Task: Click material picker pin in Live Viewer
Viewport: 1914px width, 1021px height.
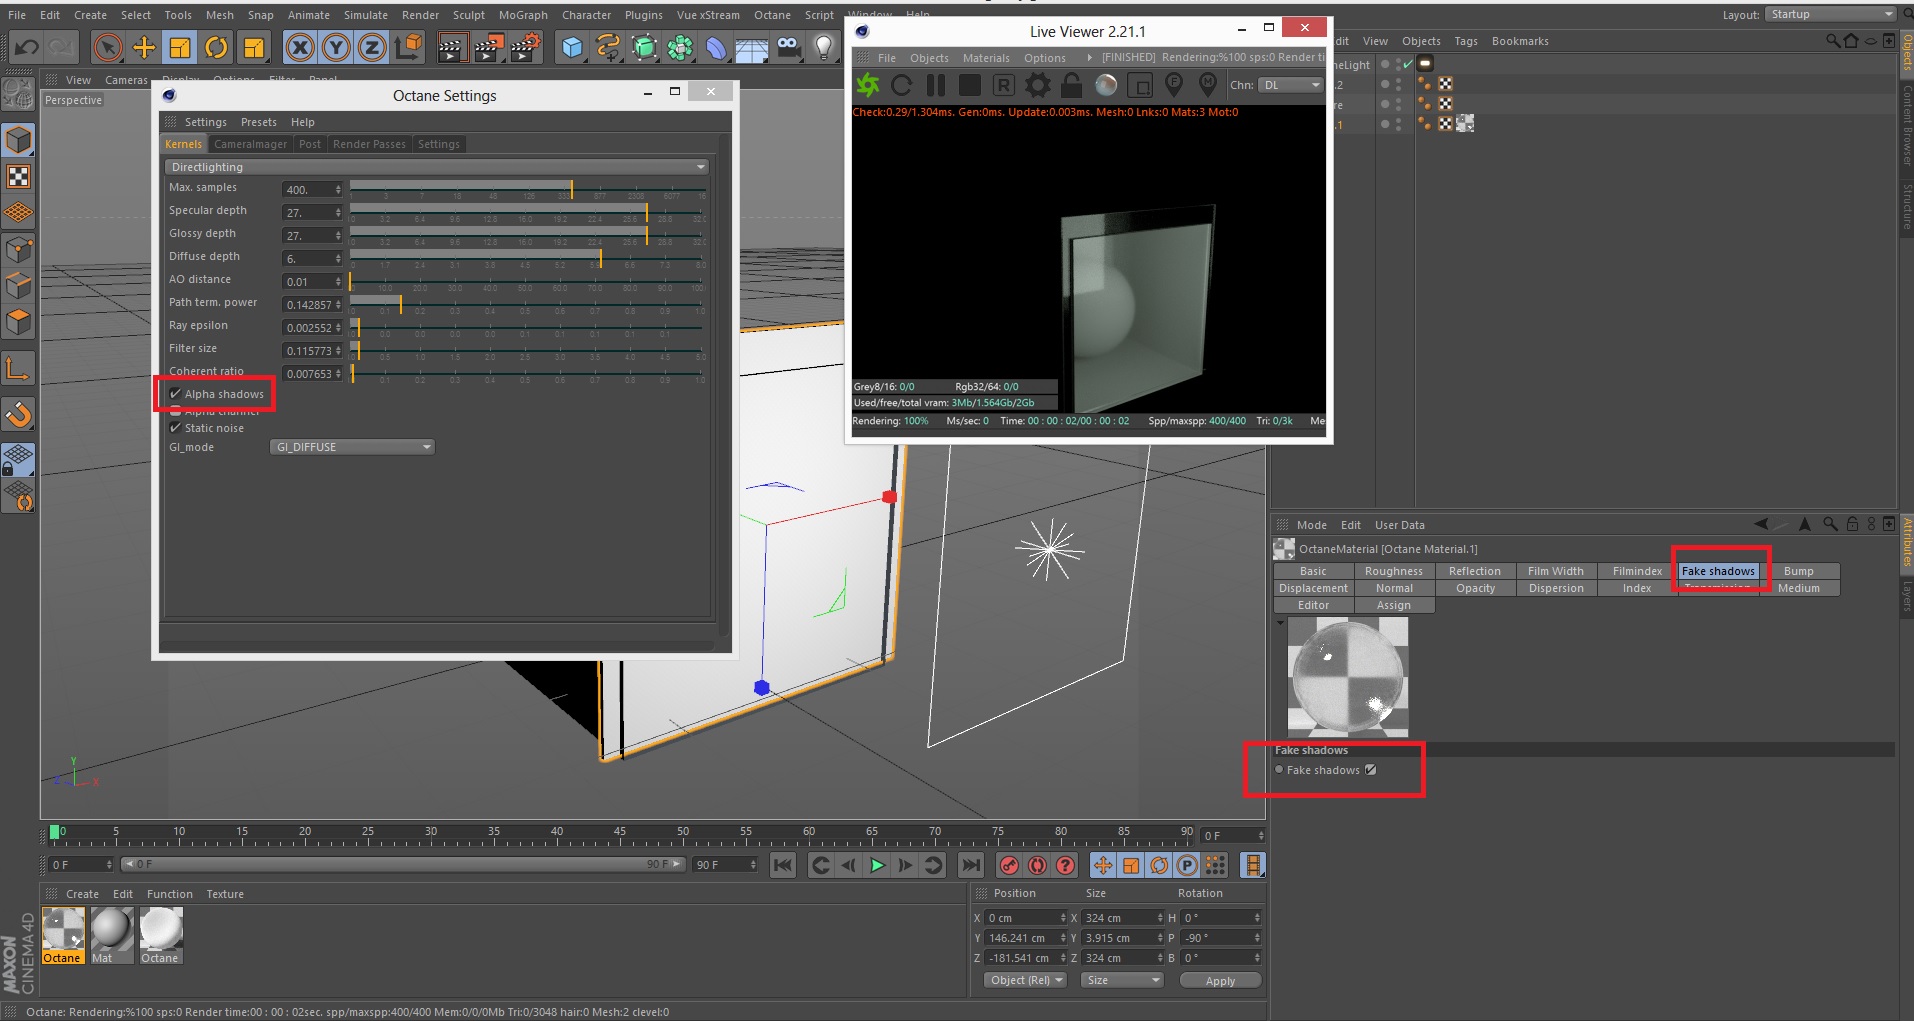Action: [x=1208, y=85]
